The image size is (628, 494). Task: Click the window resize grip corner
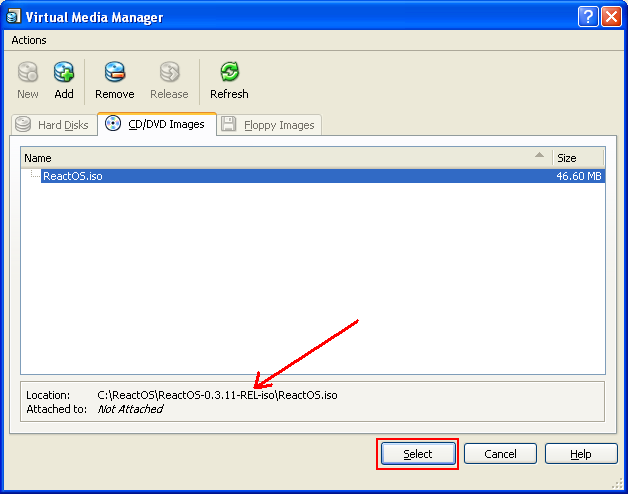(x=617, y=484)
